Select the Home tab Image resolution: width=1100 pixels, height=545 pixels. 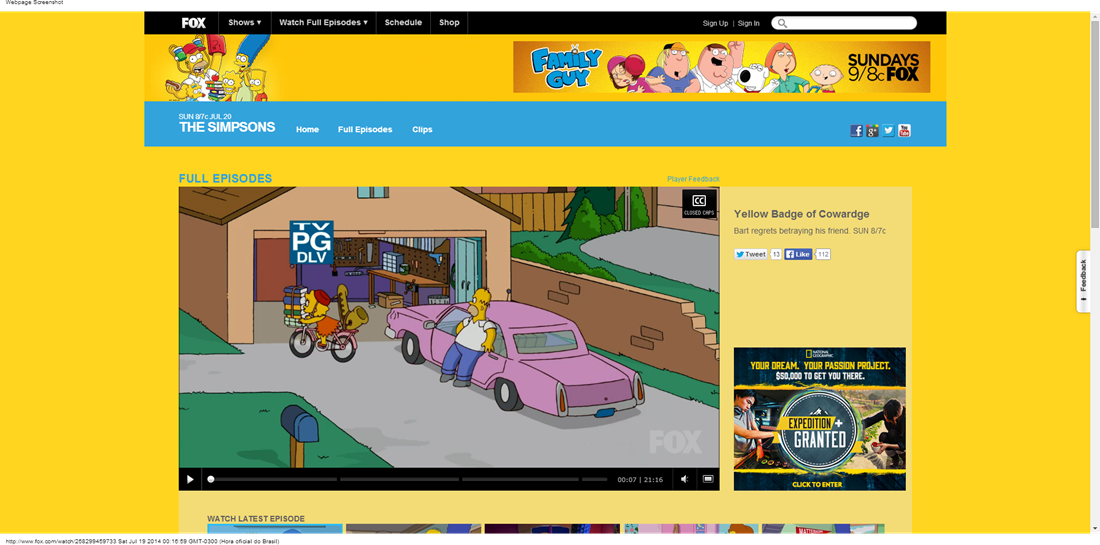(307, 130)
